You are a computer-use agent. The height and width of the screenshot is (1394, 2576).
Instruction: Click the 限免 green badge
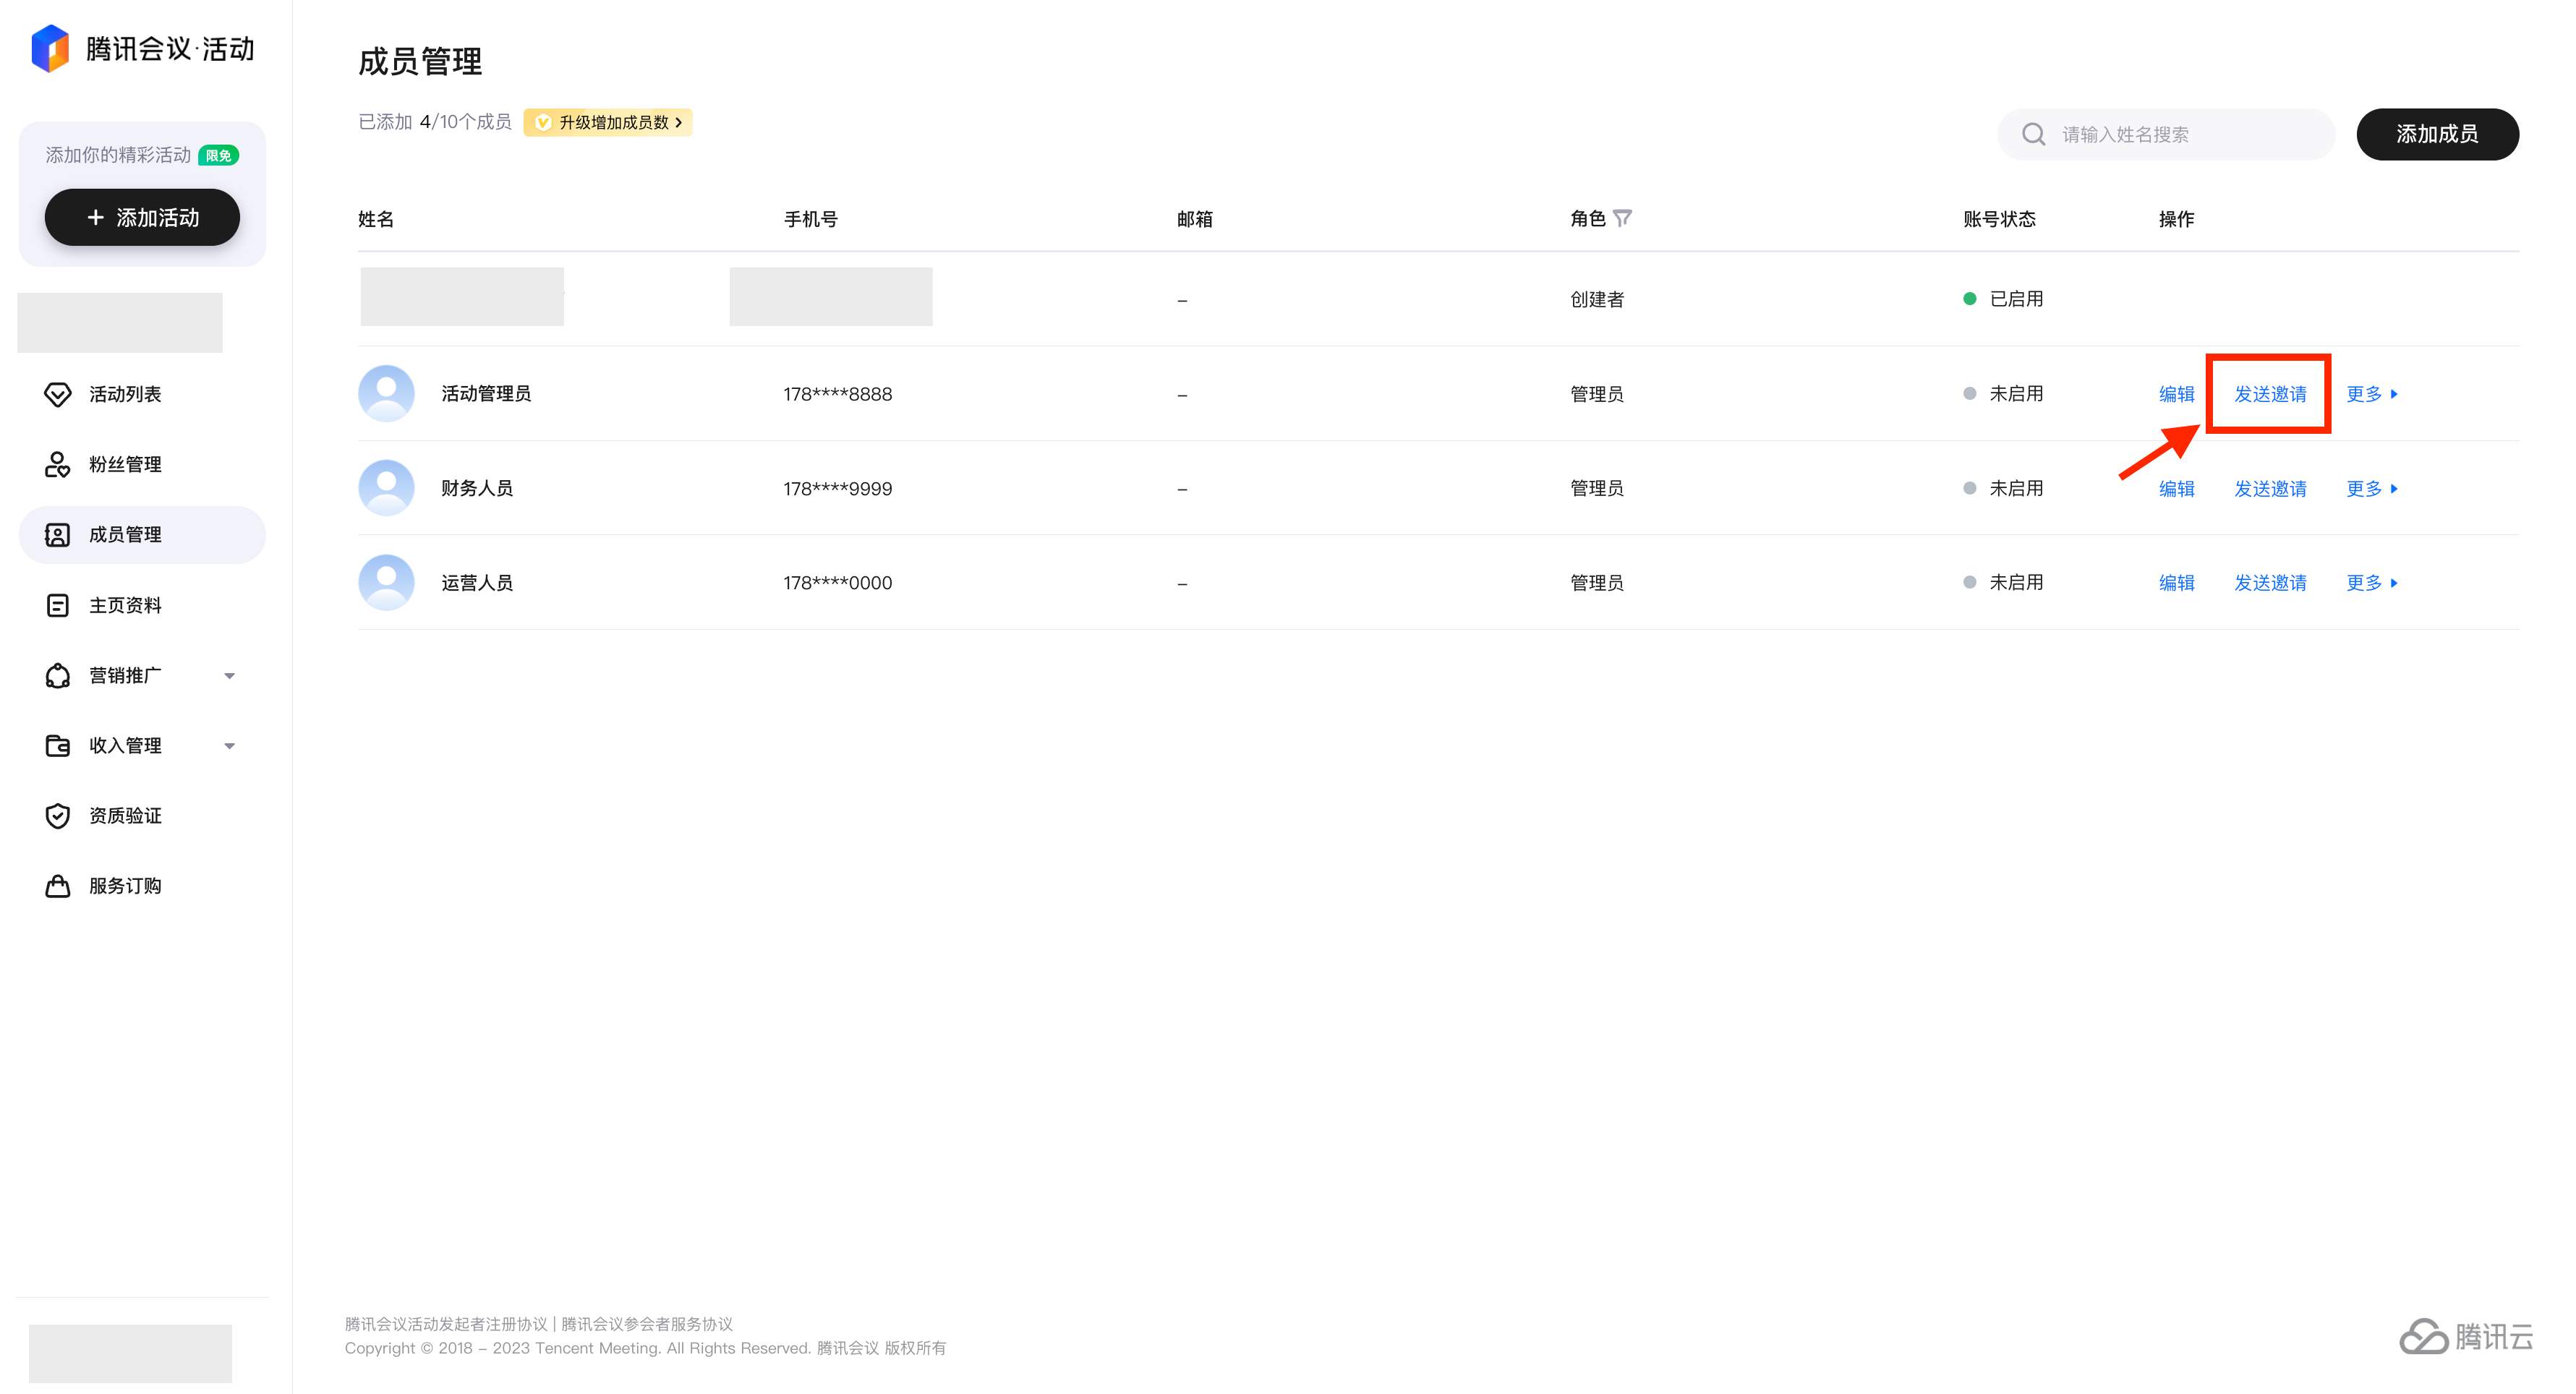[218, 155]
